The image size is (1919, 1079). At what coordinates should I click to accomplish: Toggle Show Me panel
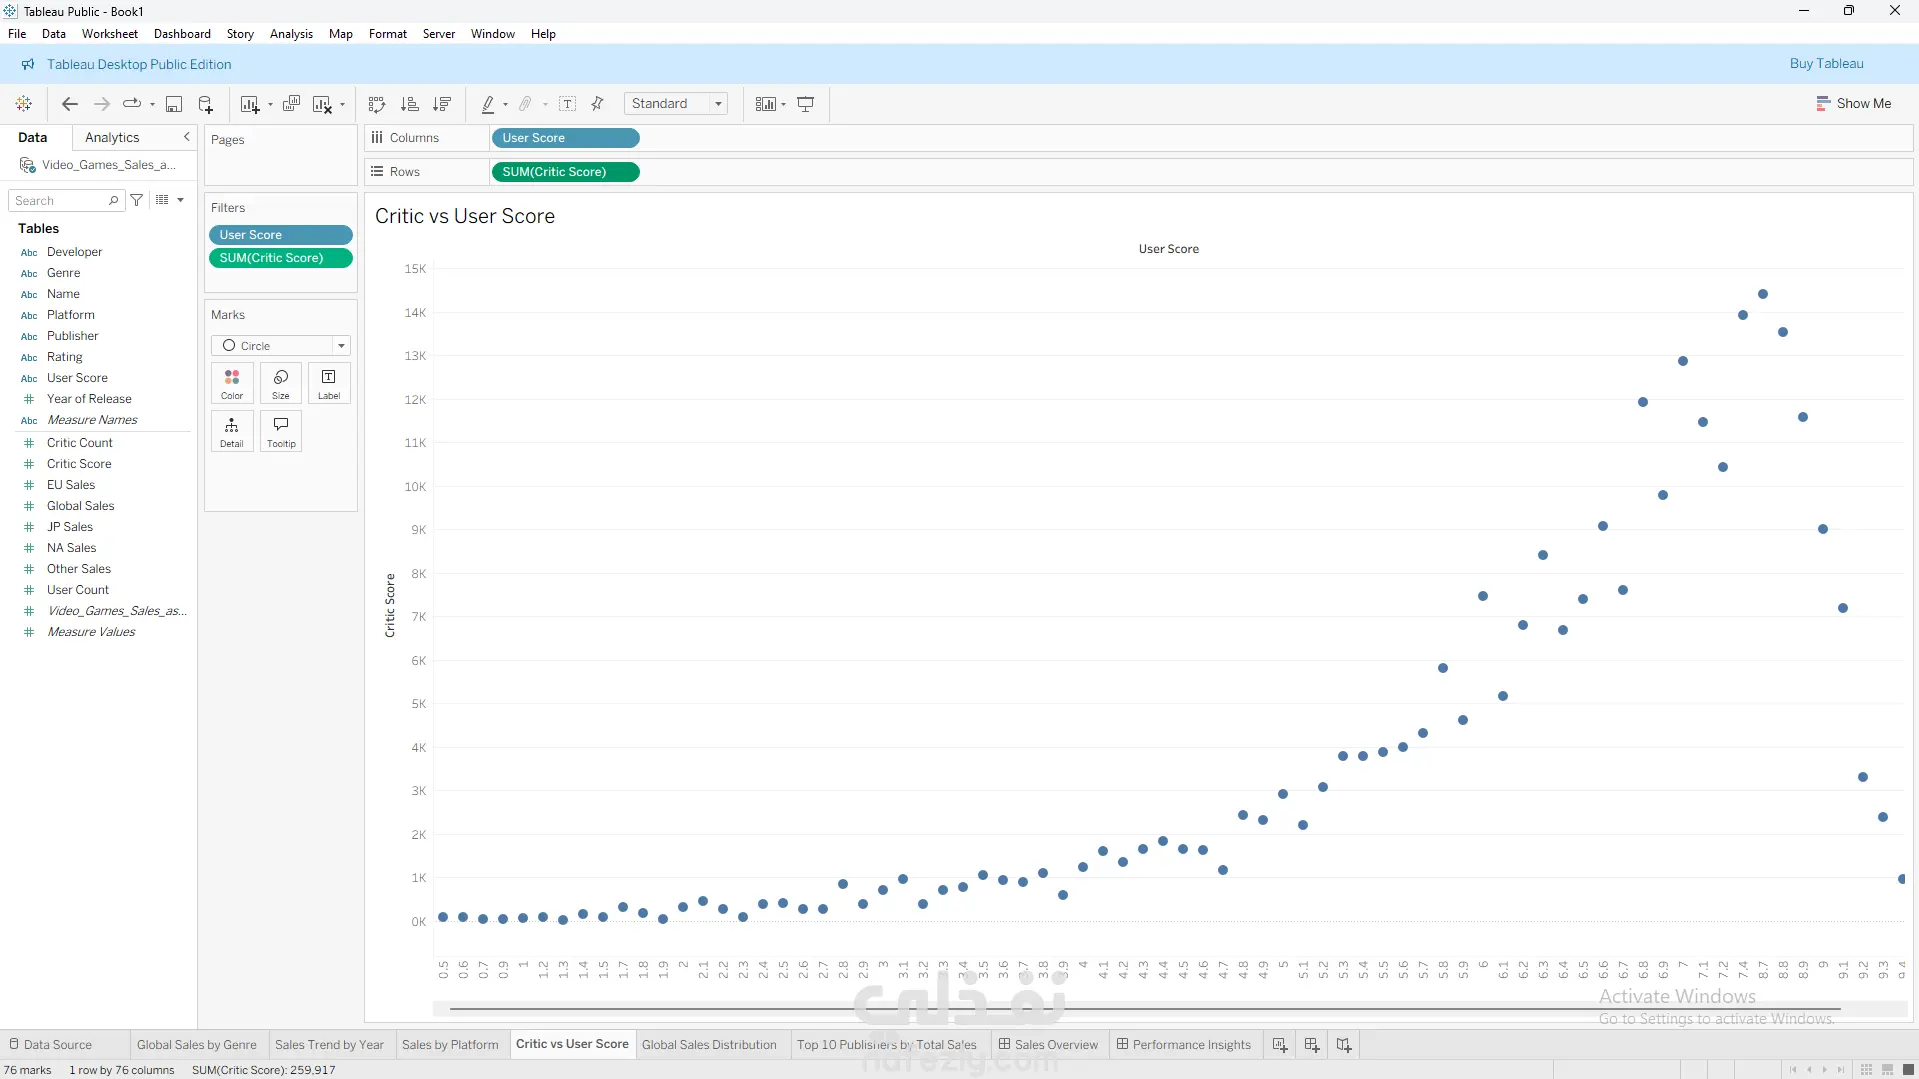click(1853, 104)
